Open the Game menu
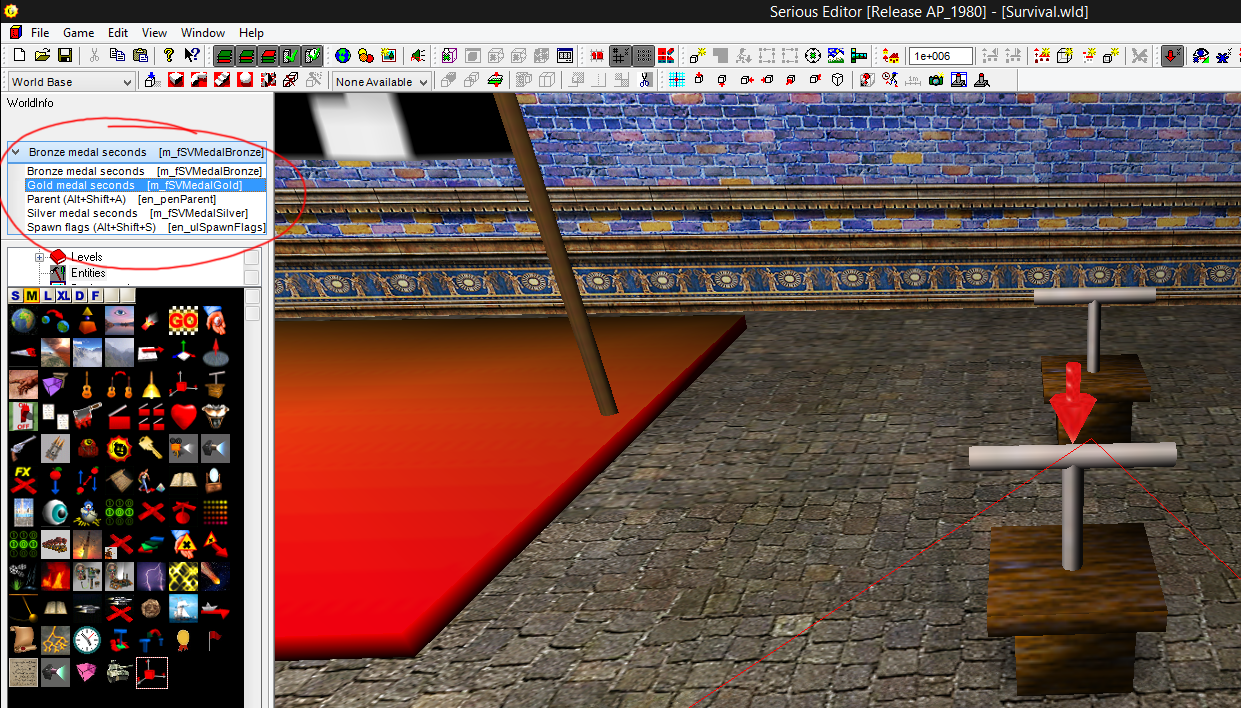 tap(79, 33)
